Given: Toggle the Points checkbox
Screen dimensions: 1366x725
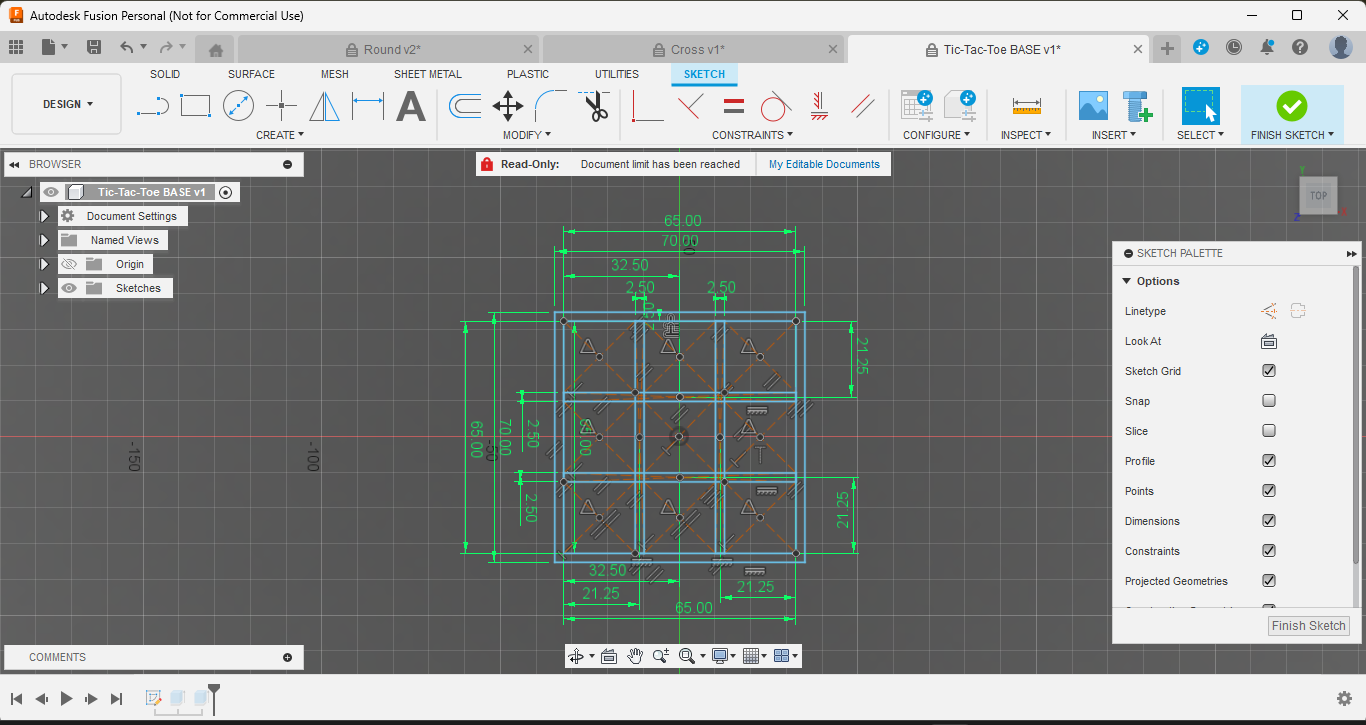Looking at the screenshot, I should (x=1269, y=491).
